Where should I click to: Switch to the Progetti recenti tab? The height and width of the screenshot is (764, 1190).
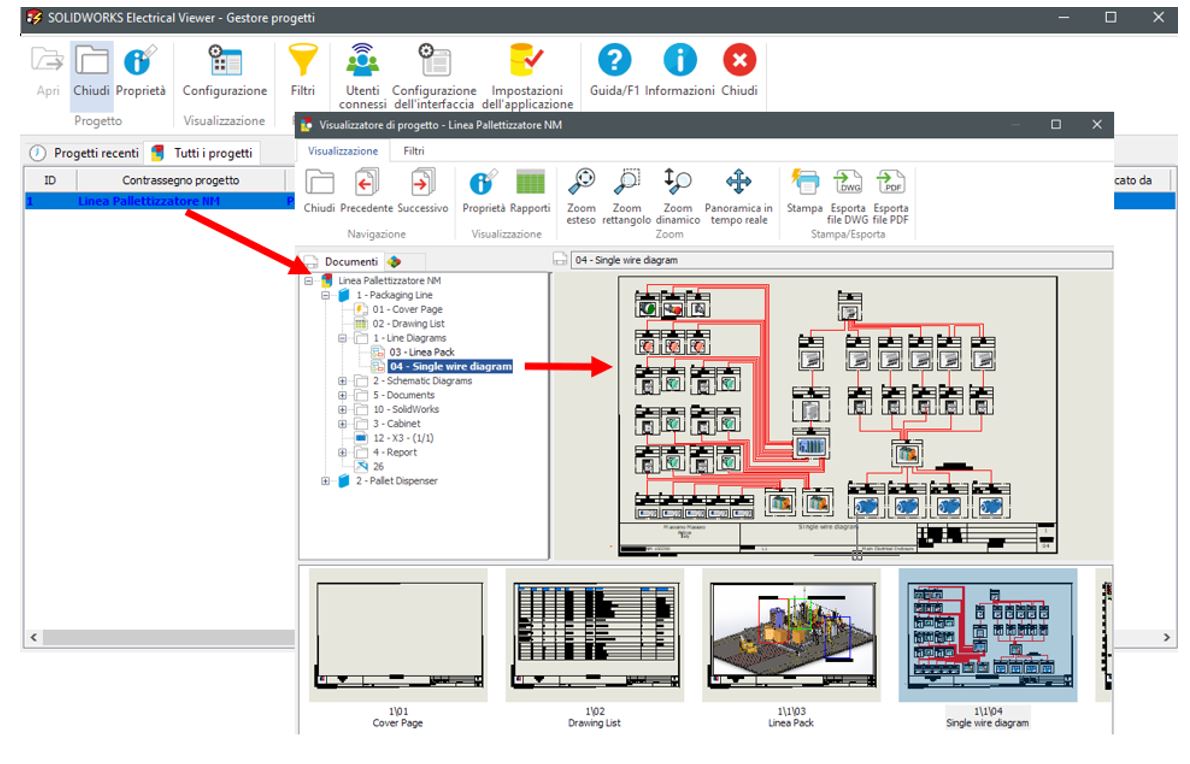click(85, 153)
